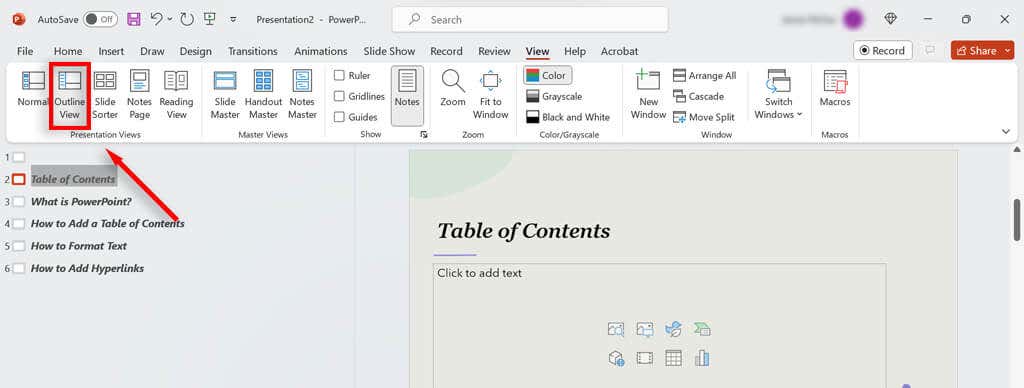Open the Undo history dropdown
This screenshot has width=1024, height=388.
click(170, 19)
